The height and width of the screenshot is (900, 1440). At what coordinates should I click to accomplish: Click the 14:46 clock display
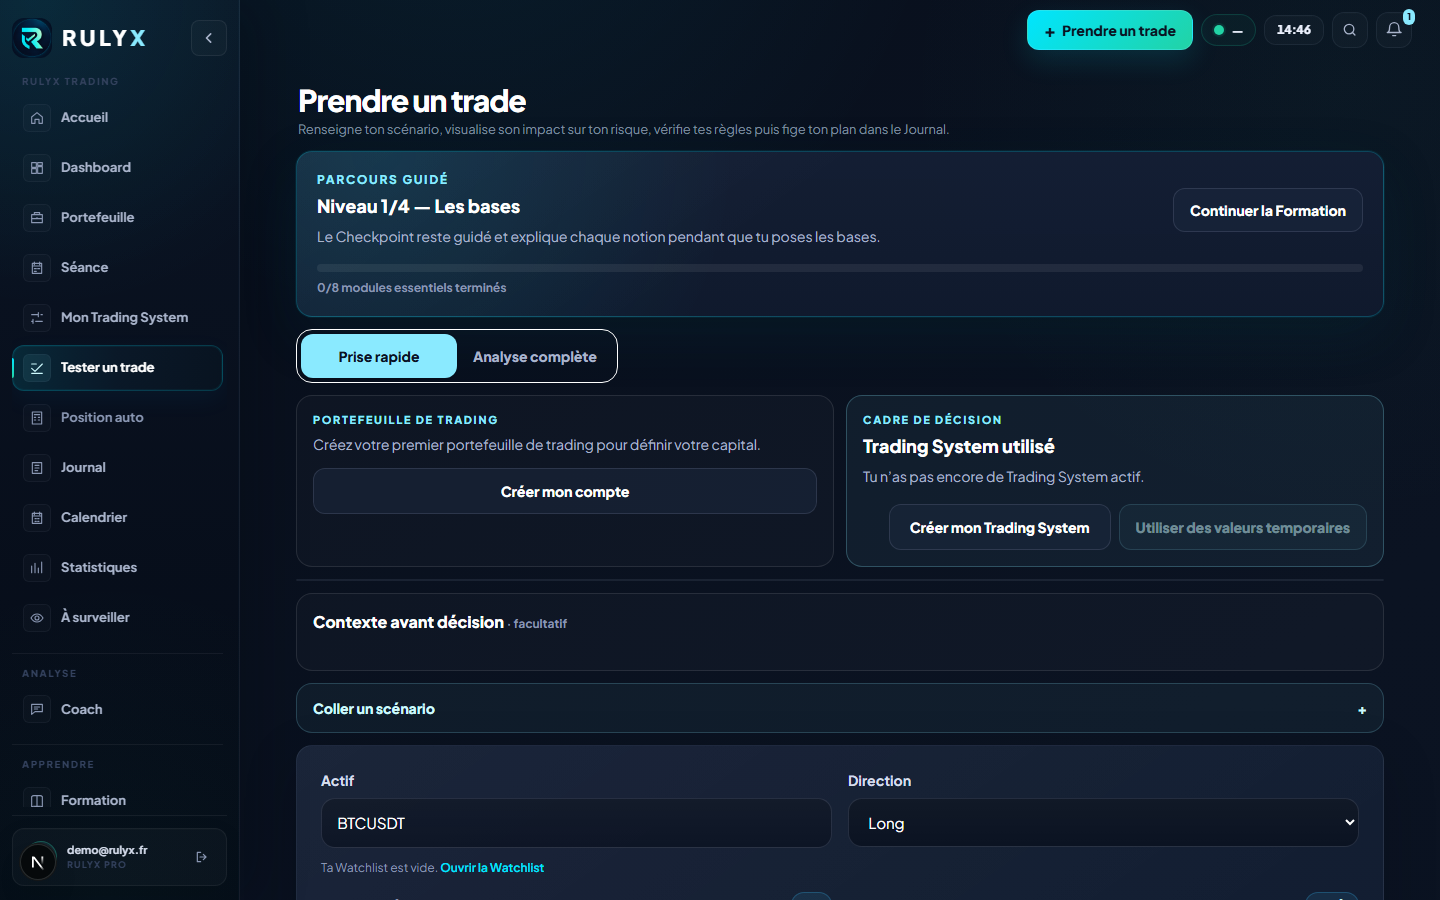(x=1294, y=30)
